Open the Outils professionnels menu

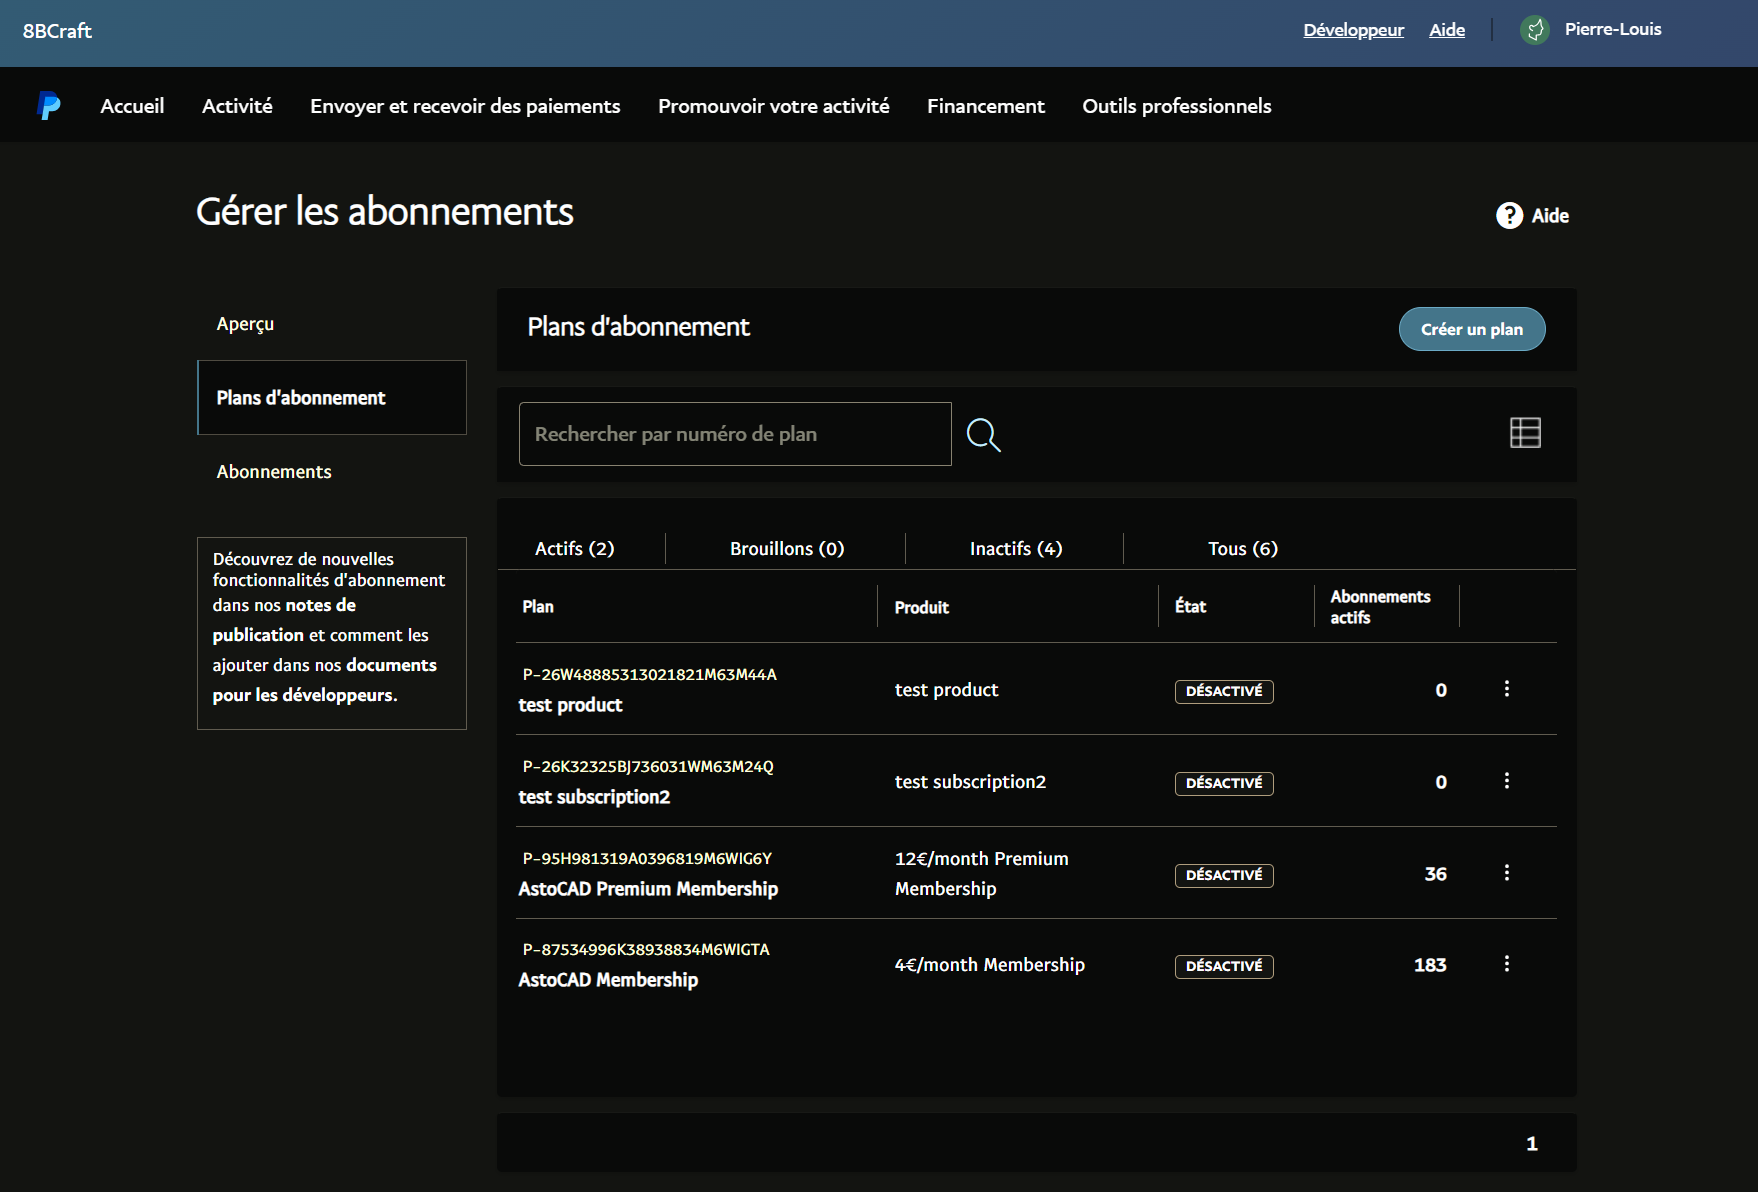click(x=1177, y=106)
